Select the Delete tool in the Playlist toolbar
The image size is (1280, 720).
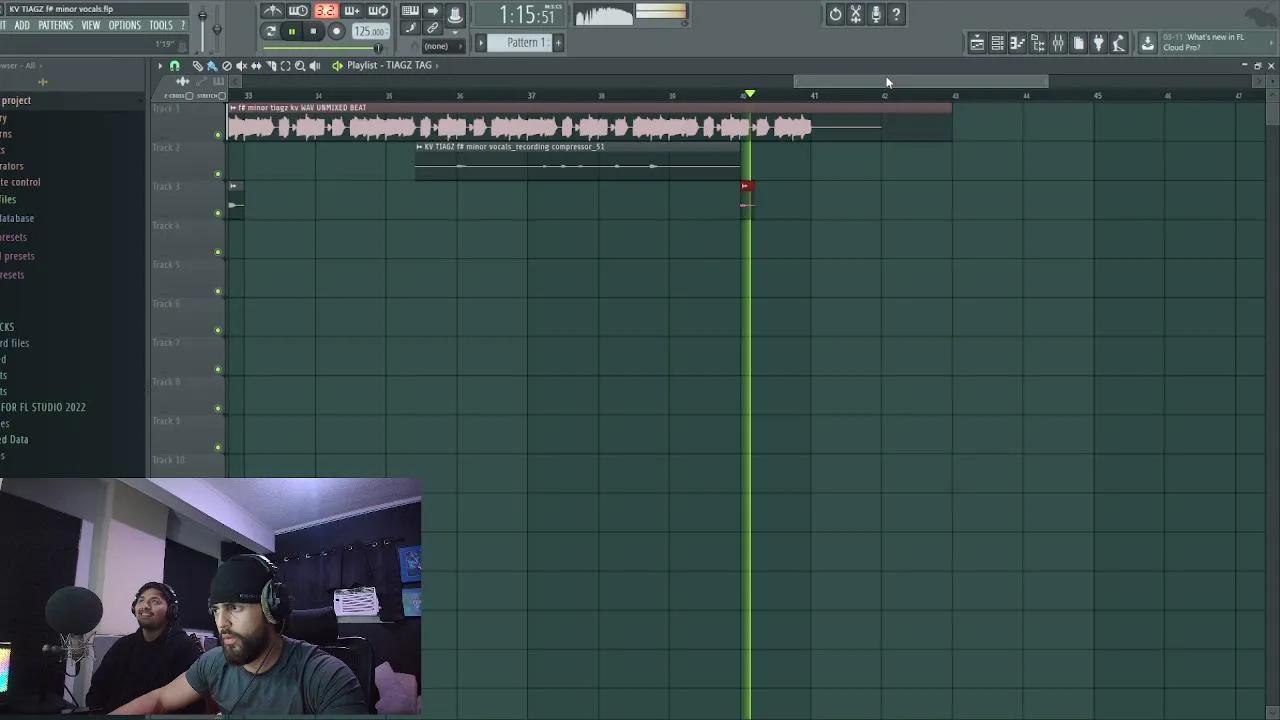pyautogui.click(x=226, y=65)
